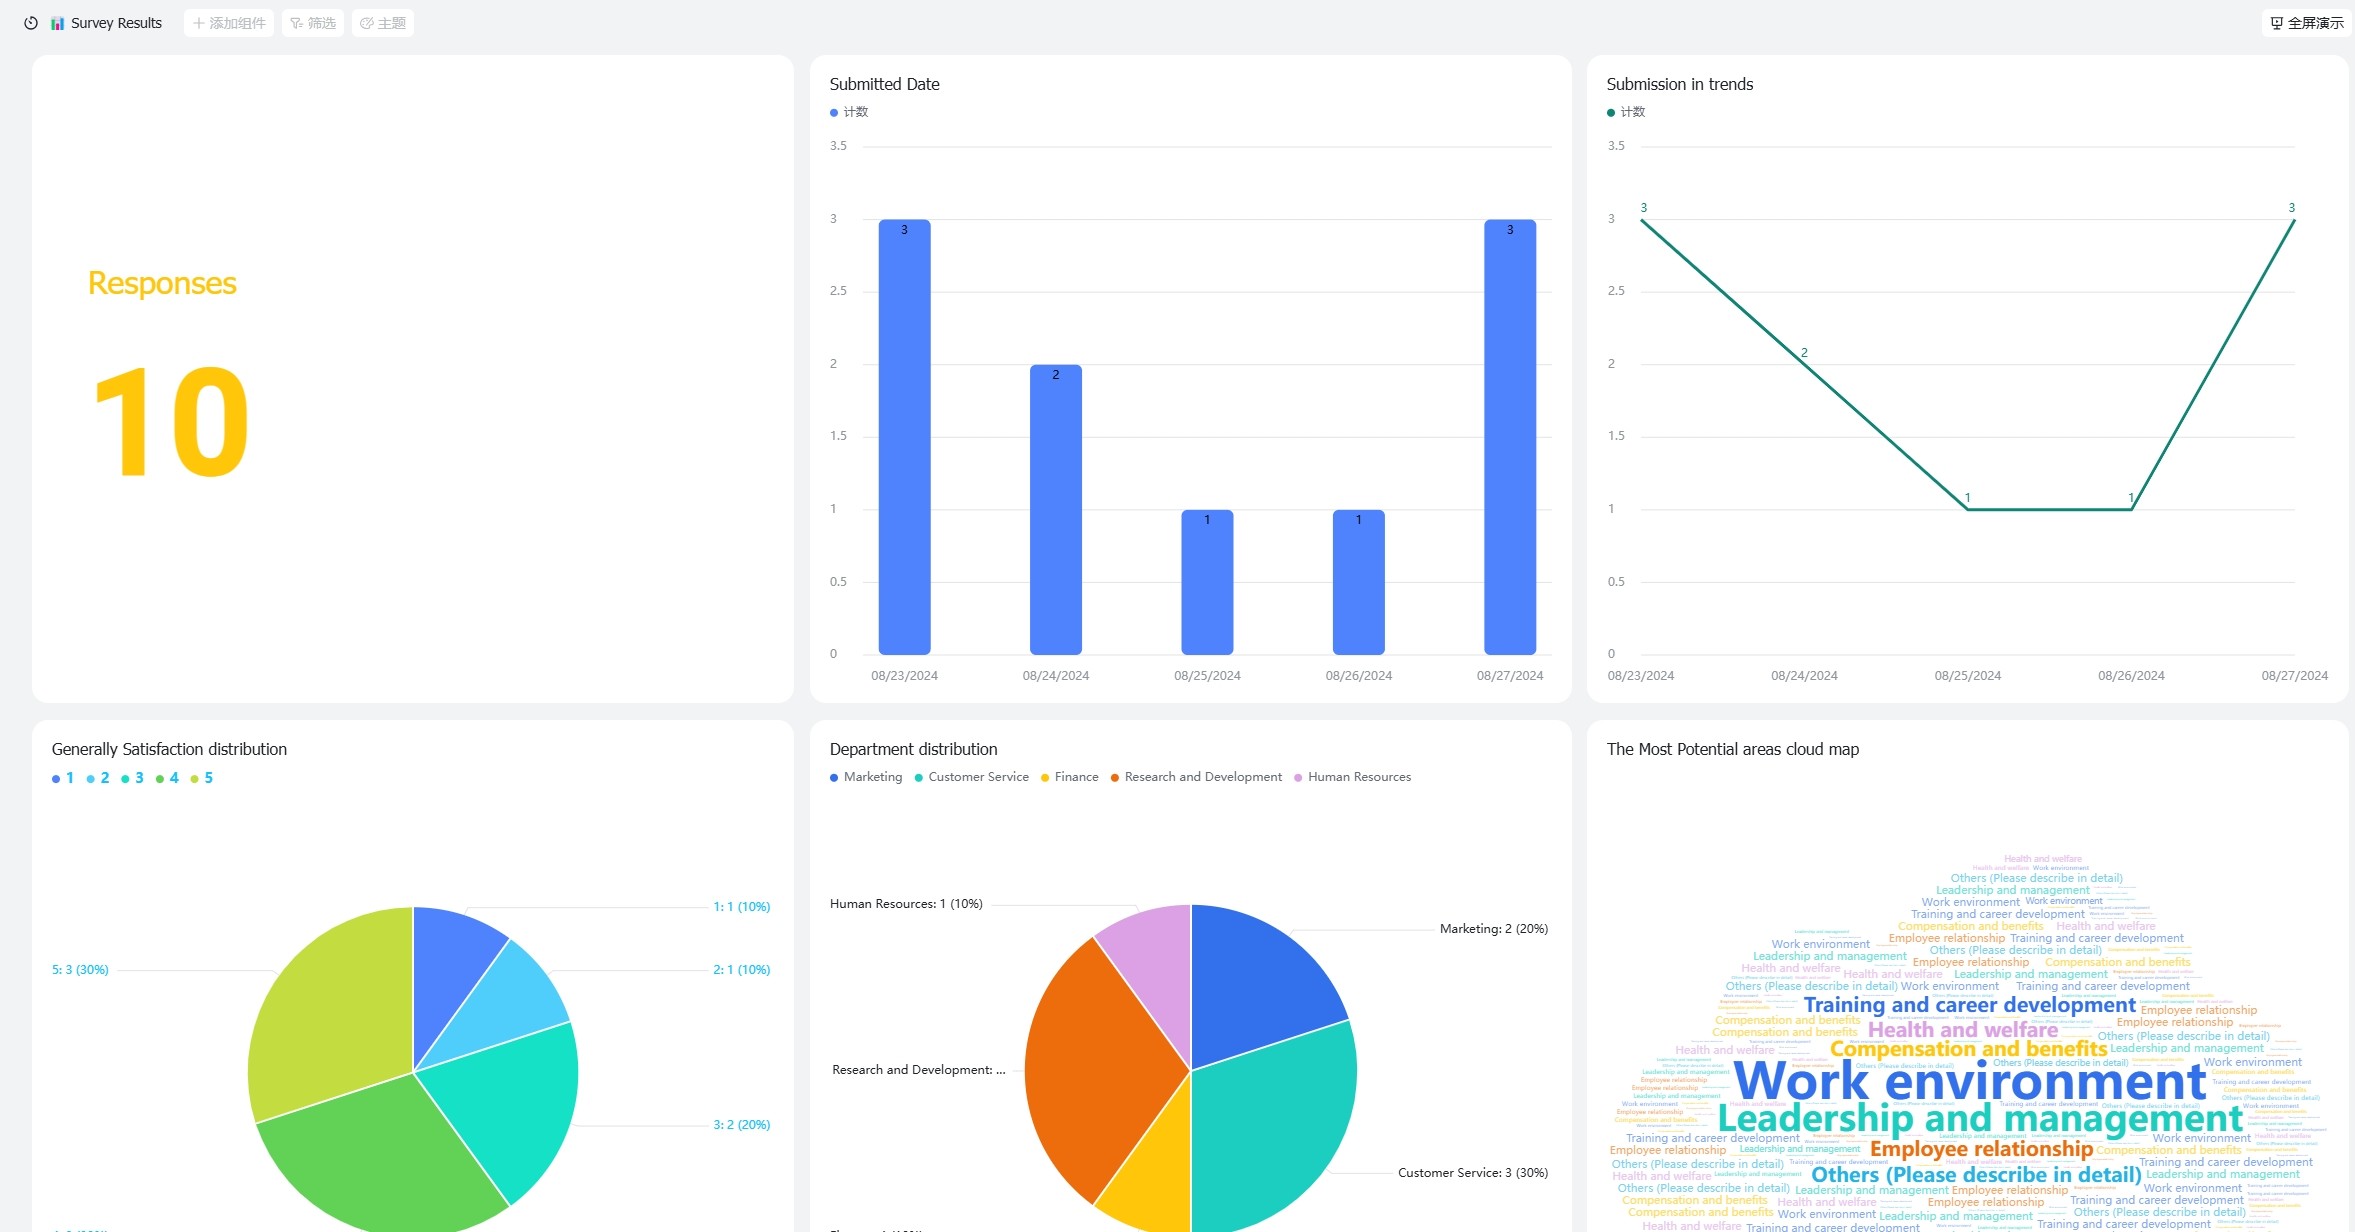Image resolution: width=2355 pixels, height=1232 pixels.
Task: Click satisfaction legend item 5
Action: coord(202,778)
